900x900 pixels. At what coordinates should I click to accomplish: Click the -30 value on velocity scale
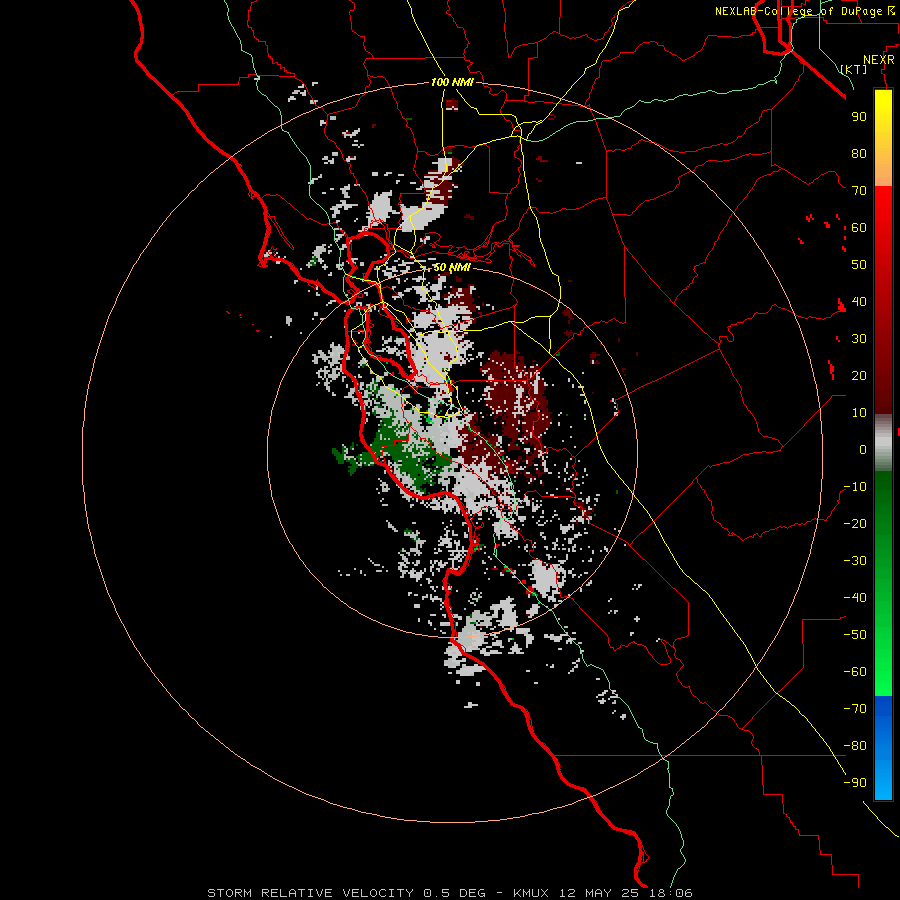(x=855, y=561)
